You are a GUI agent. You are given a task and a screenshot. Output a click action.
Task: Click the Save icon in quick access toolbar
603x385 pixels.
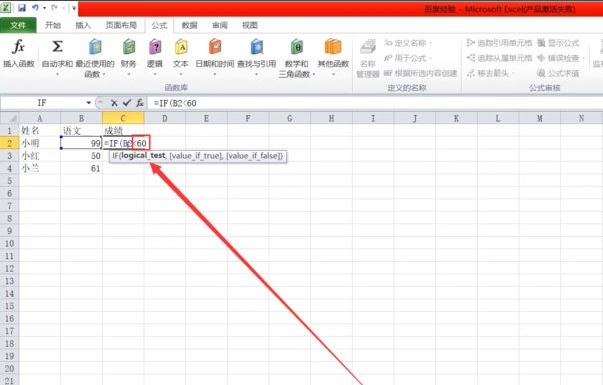22,8
